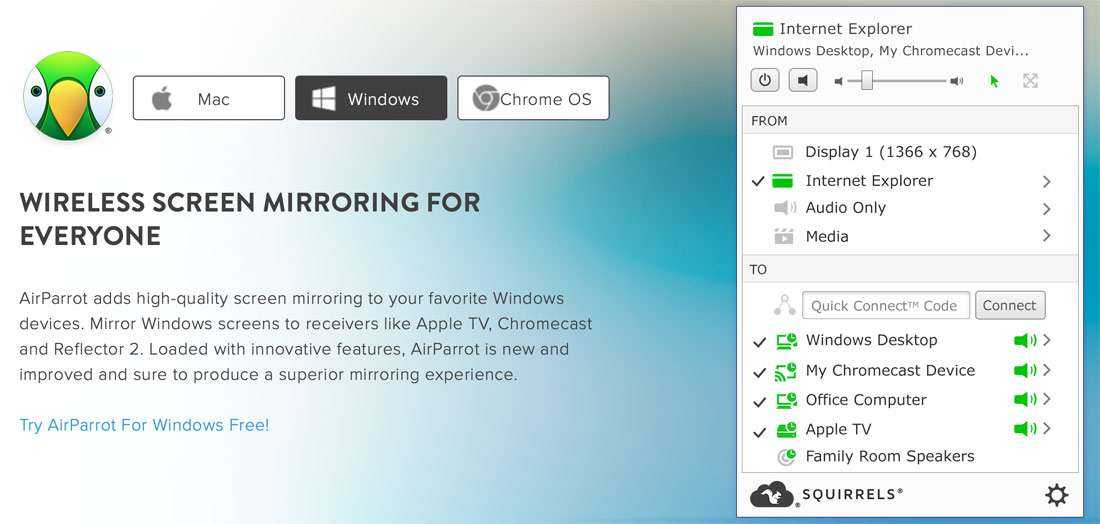Click the Squirrels cloud logo
This screenshot has height=524, width=1100.
click(x=771, y=495)
